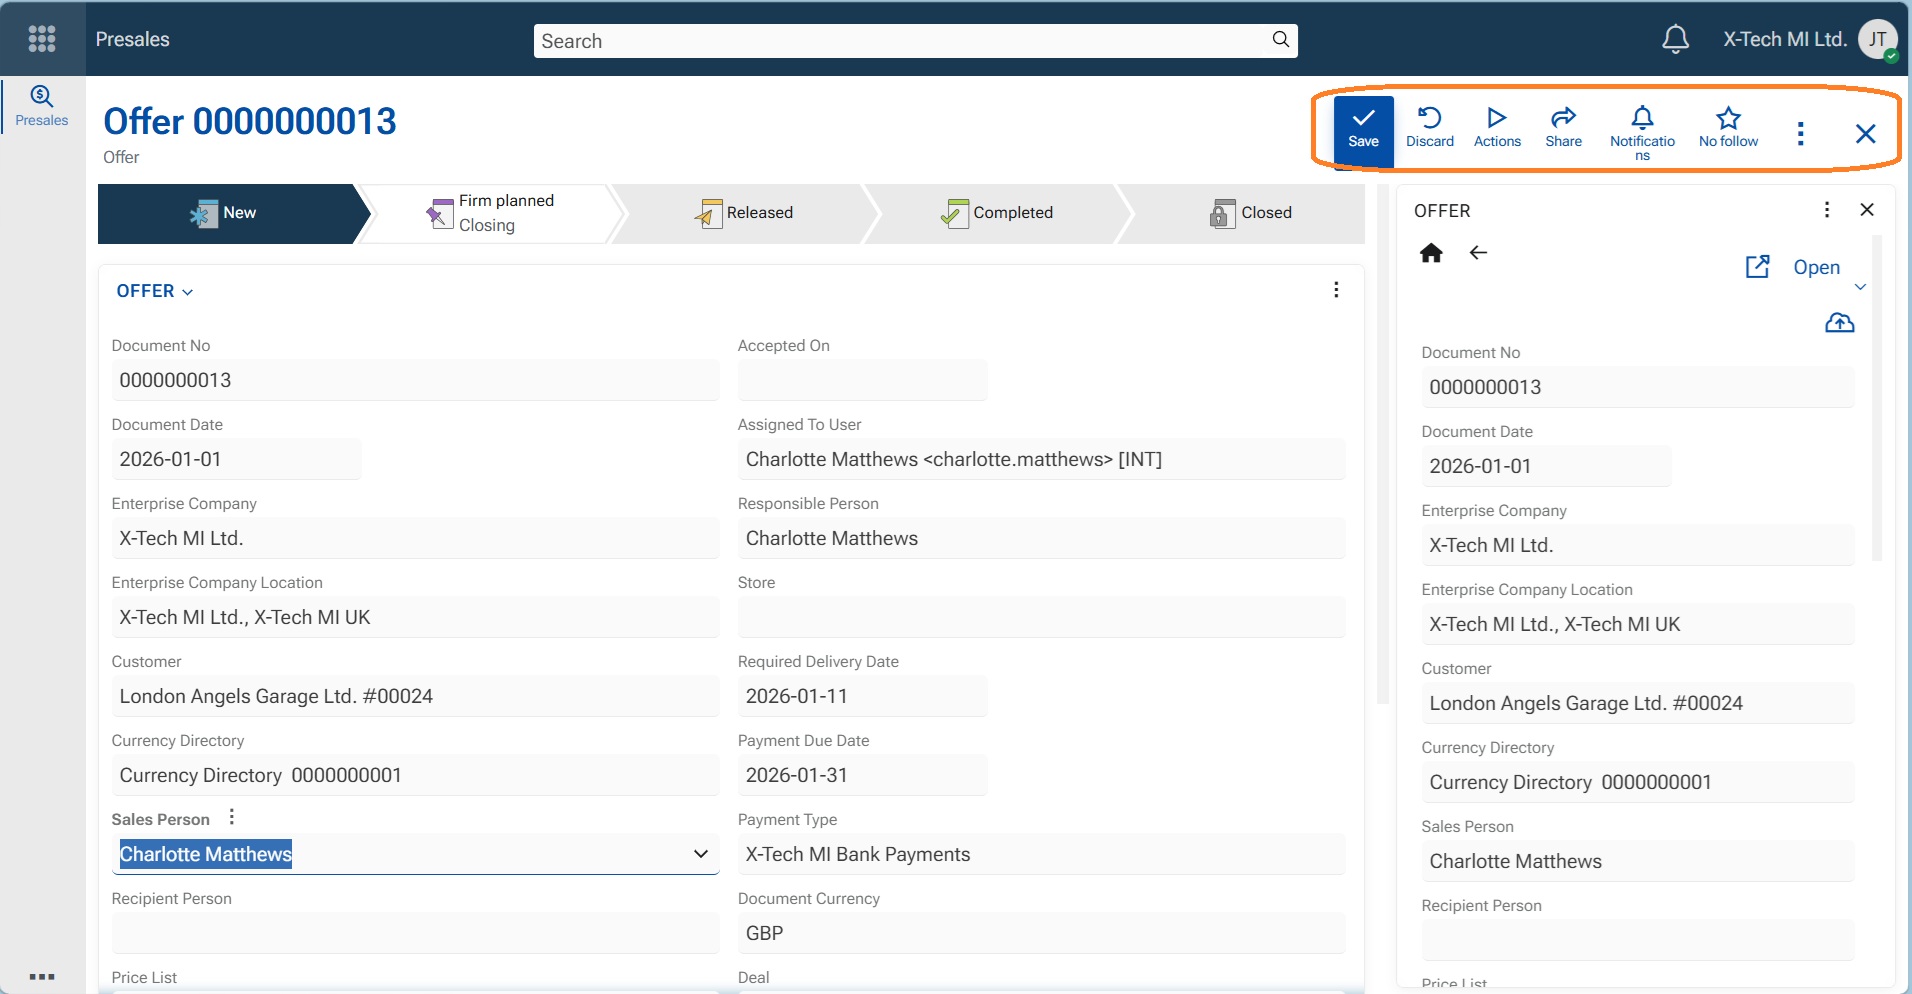Collapse the OFFER section header
This screenshot has width=1912, height=994.
[x=155, y=291]
